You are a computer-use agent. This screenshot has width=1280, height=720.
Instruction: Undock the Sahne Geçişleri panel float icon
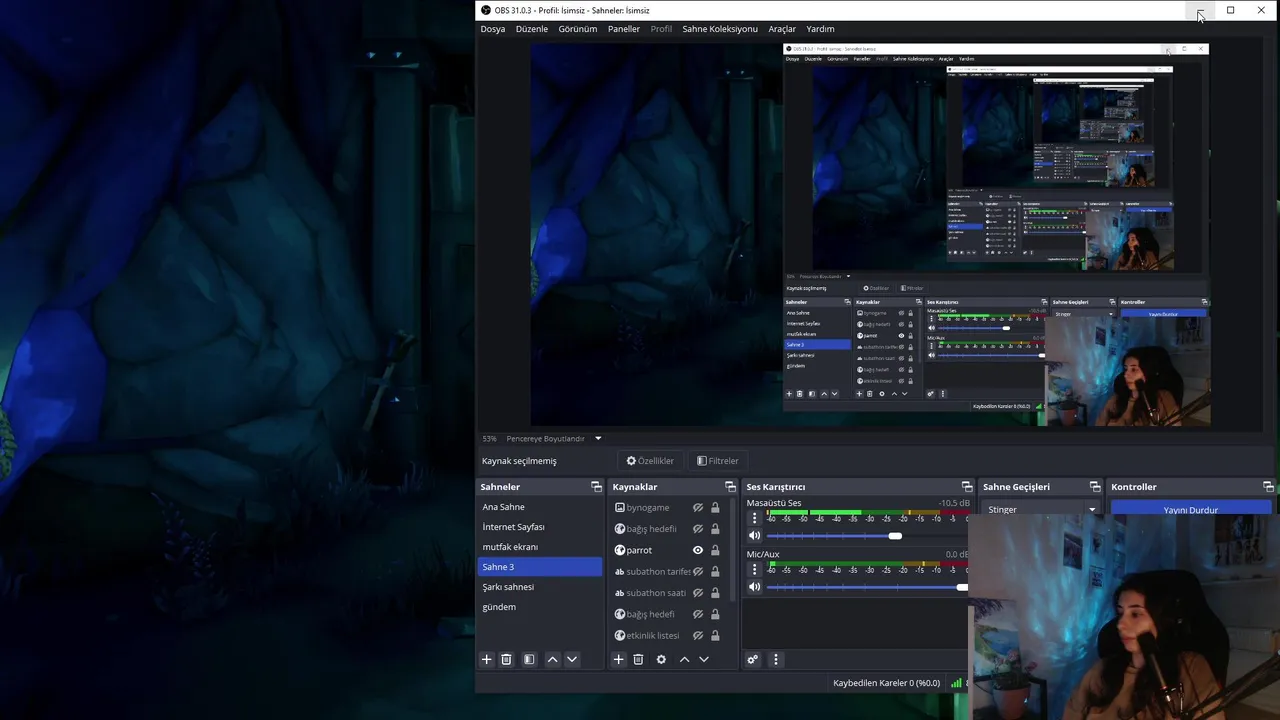[1094, 487]
